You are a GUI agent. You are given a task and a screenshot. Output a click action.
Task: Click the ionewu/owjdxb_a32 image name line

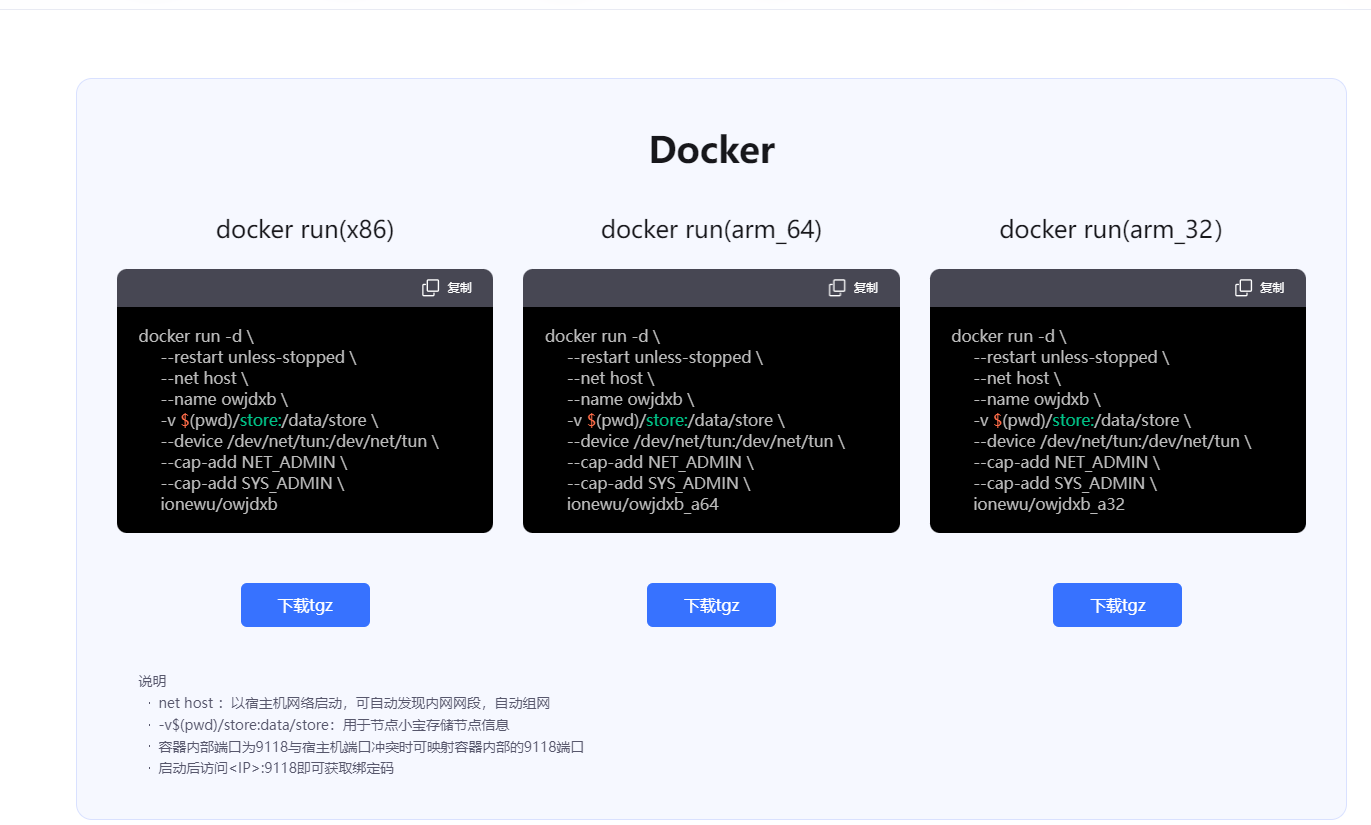click(1049, 504)
